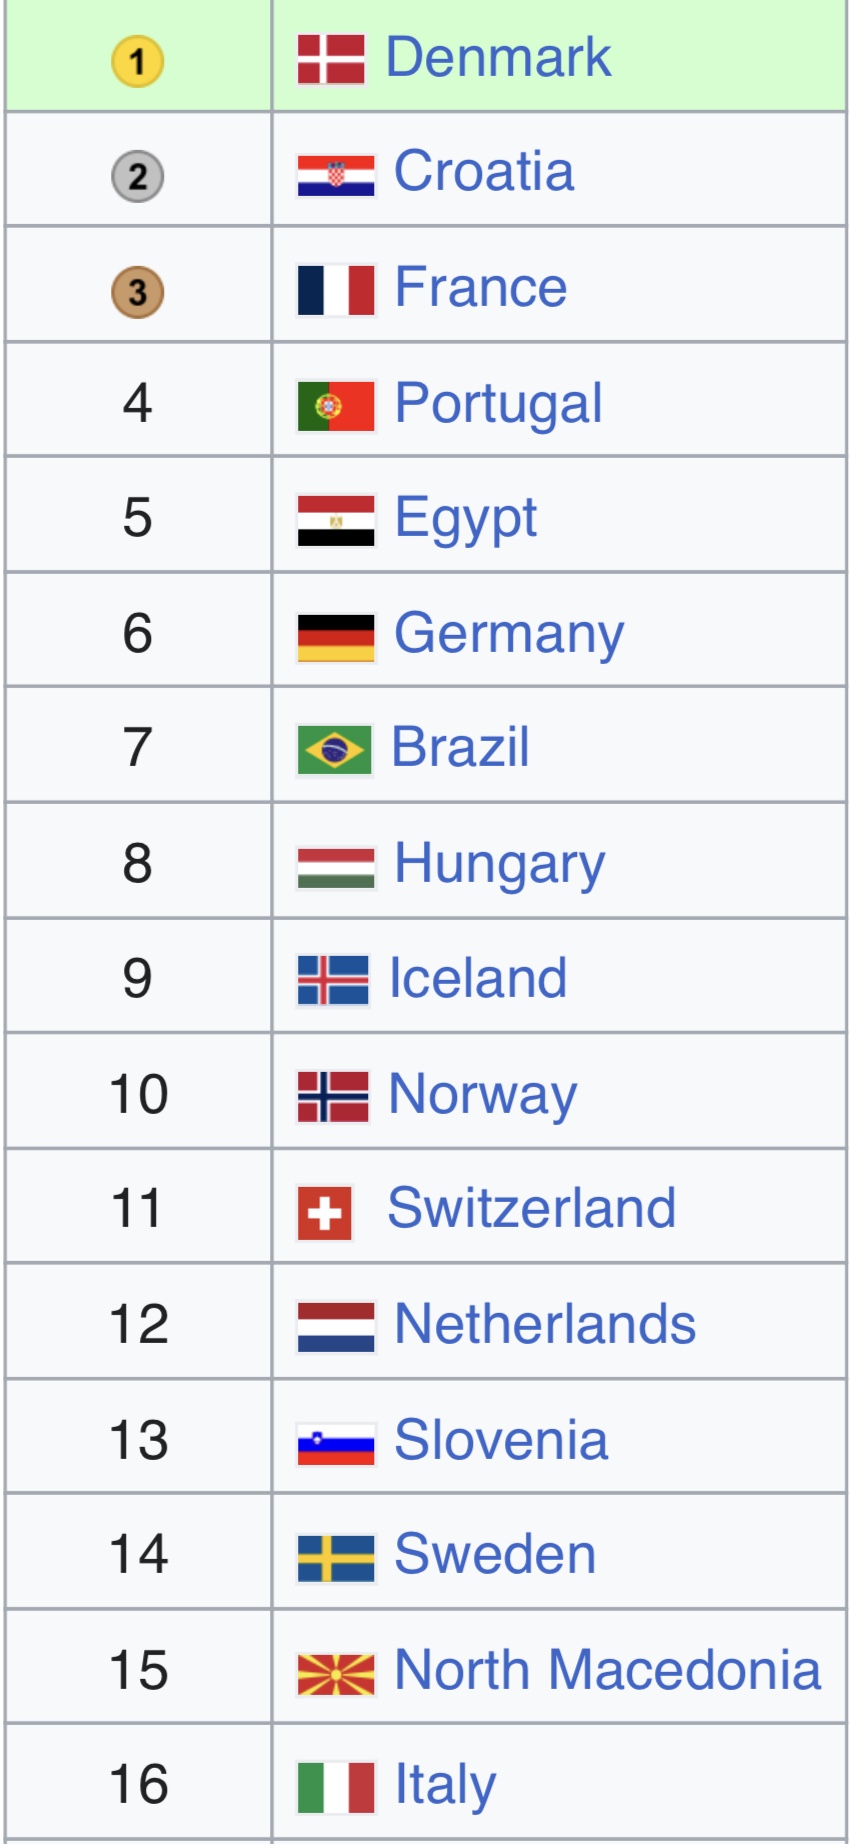Click the Croatia flag icon
The height and width of the screenshot is (1844, 851).
point(336,175)
